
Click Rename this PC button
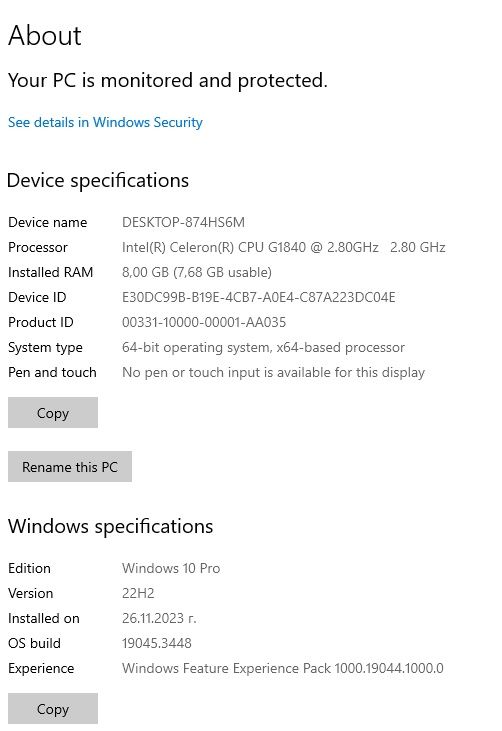(70, 467)
